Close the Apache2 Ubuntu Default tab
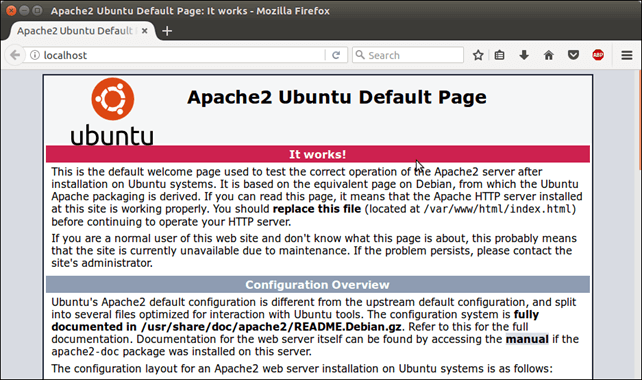The height and width of the screenshot is (380, 642). coord(145,31)
